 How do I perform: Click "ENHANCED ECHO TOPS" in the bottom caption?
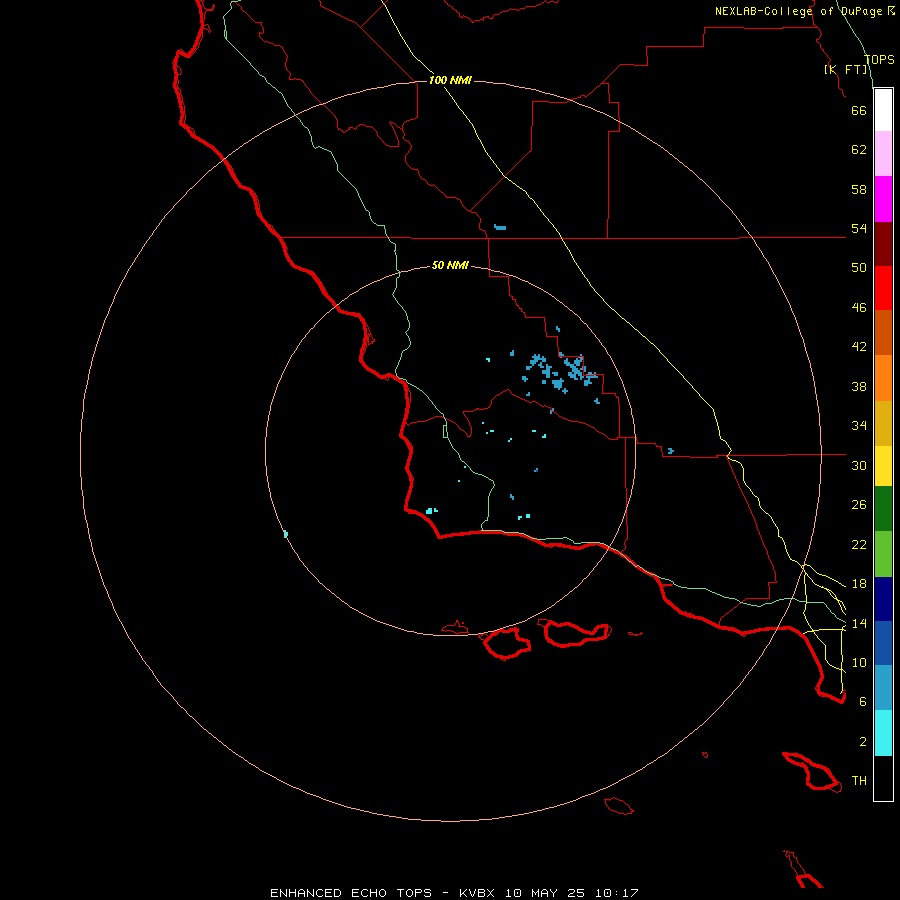351,893
